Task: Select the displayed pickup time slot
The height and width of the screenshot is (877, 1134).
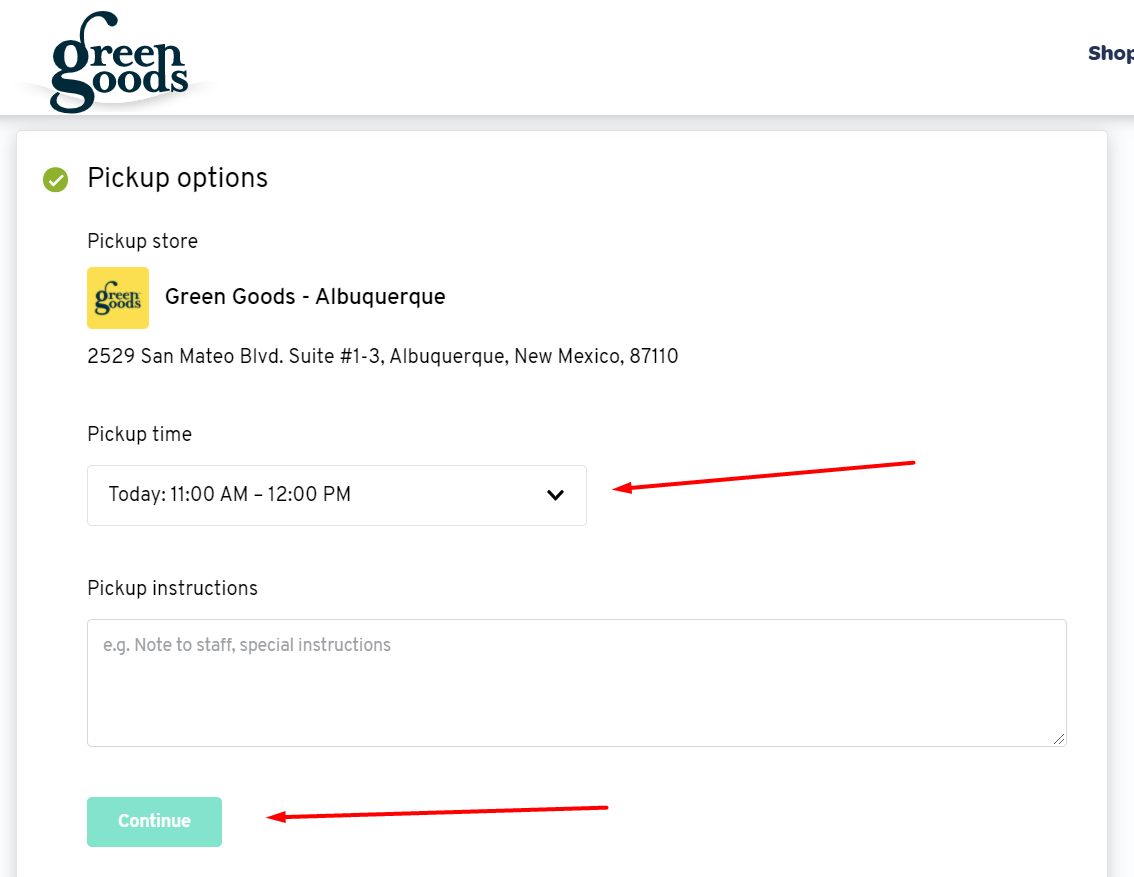Action: pyautogui.click(x=230, y=495)
